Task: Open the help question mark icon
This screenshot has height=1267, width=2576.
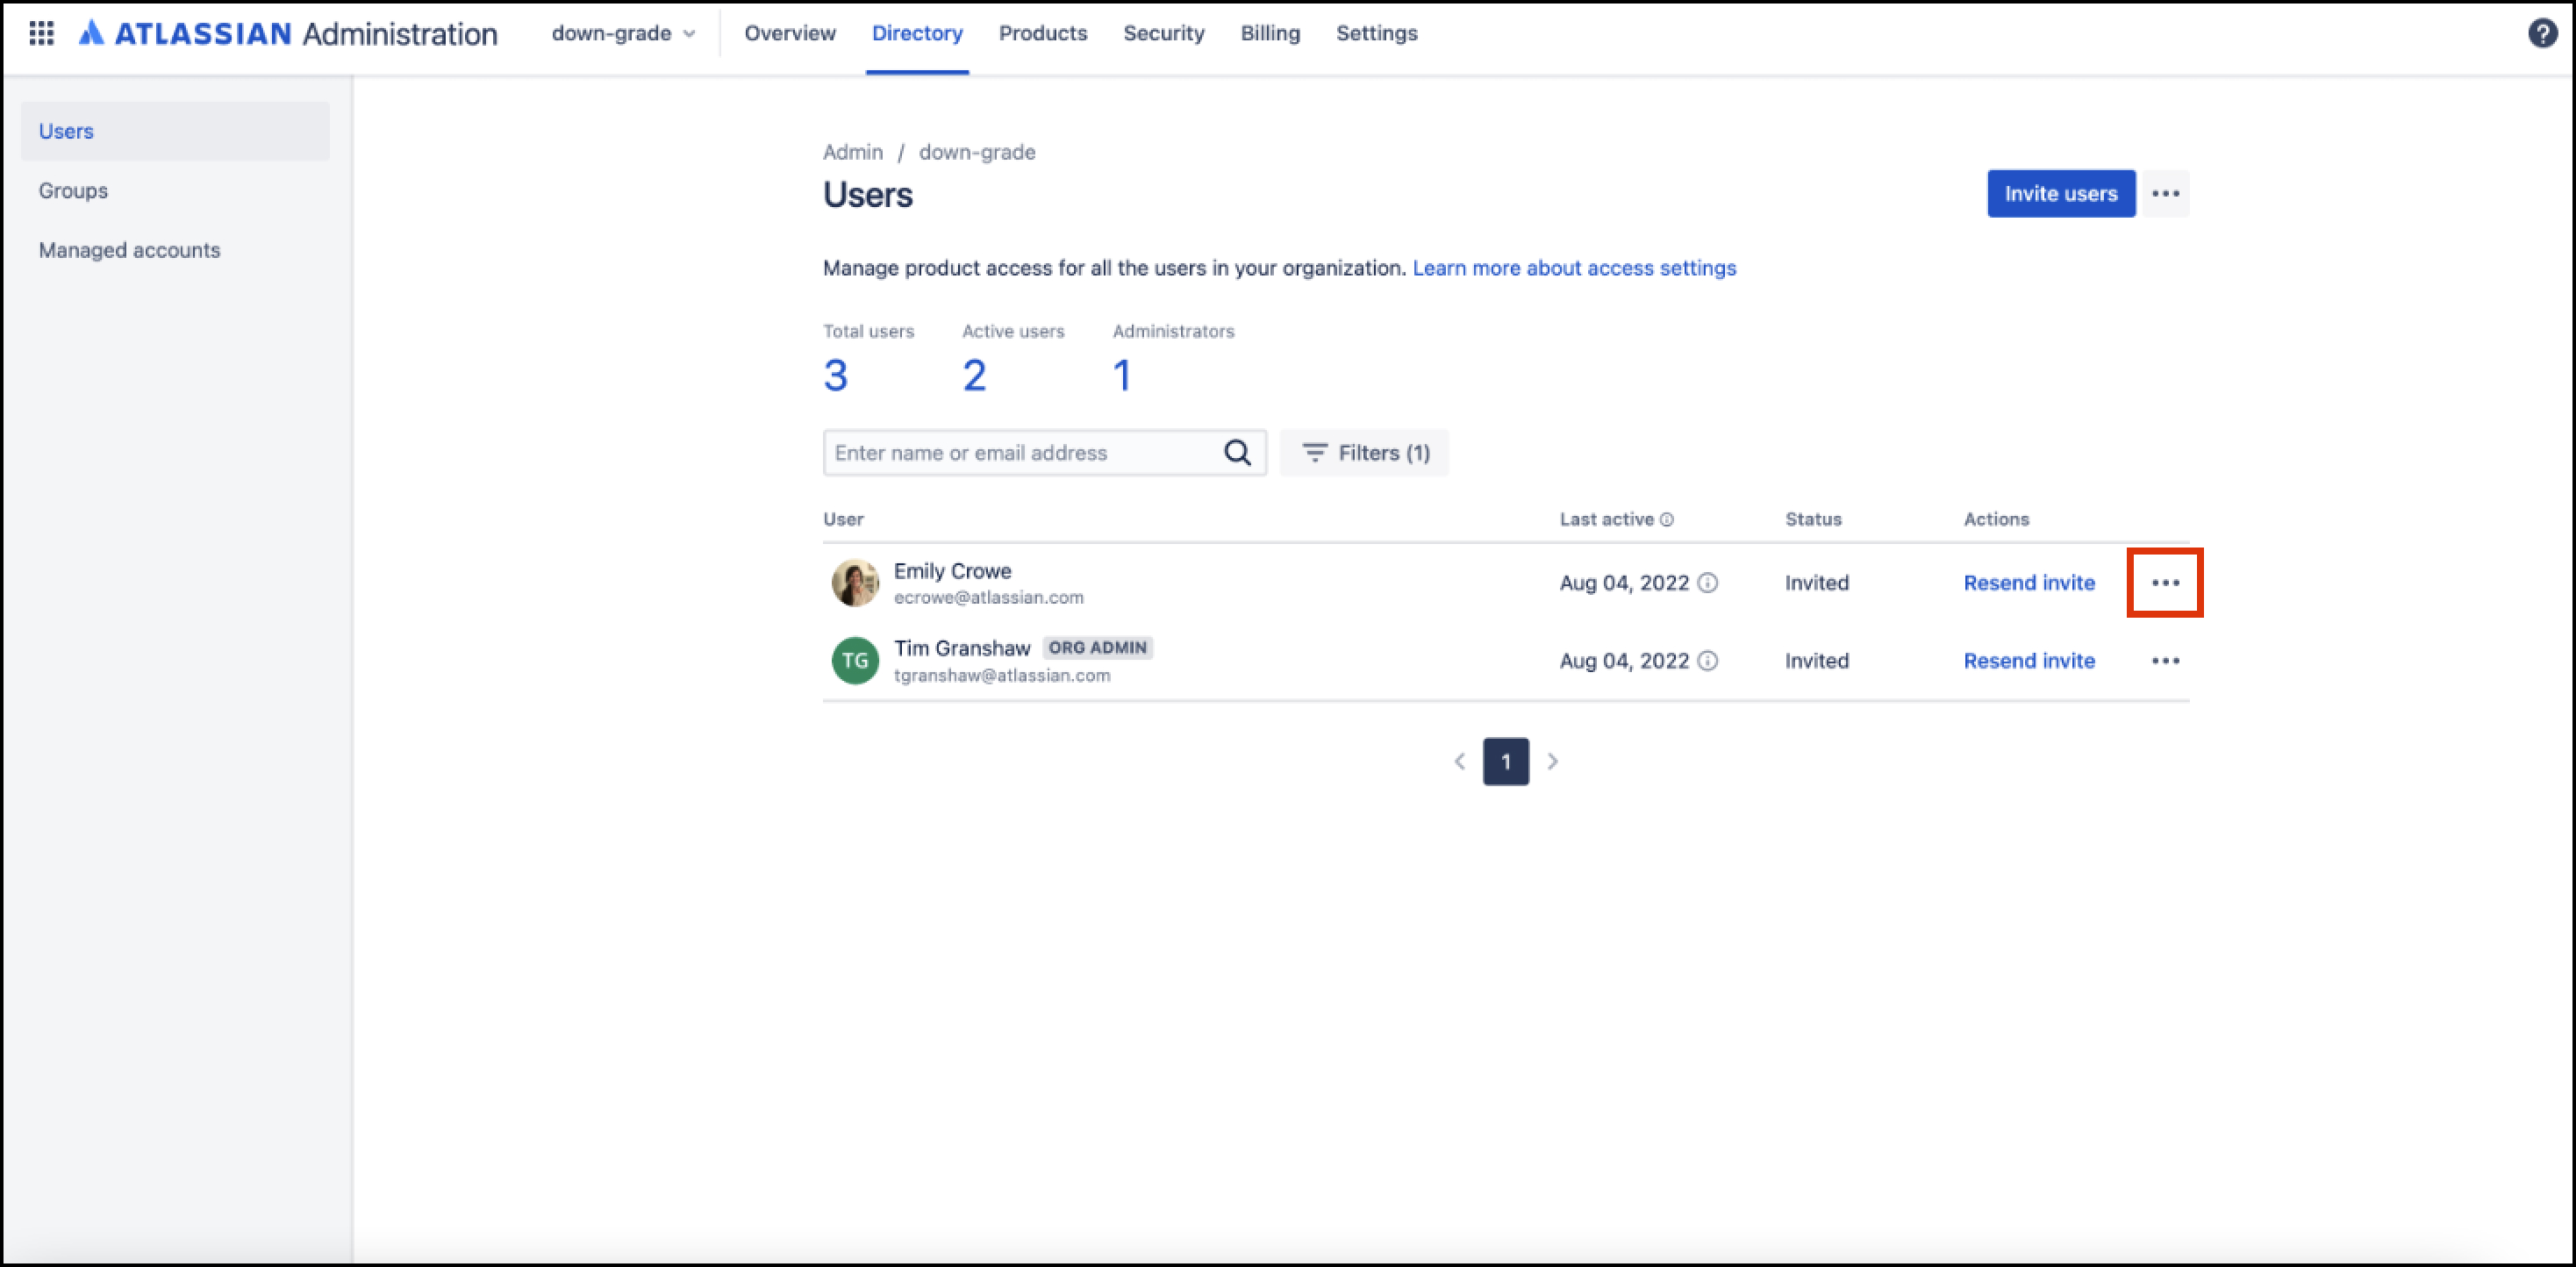Action: pyautogui.click(x=2542, y=33)
